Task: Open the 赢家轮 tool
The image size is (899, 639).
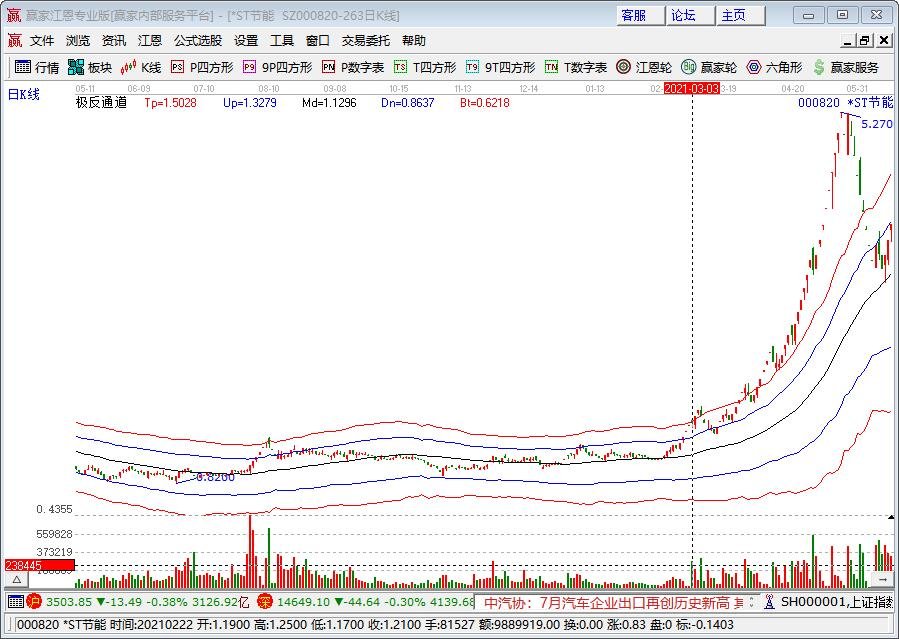Action: (x=709, y=68)
